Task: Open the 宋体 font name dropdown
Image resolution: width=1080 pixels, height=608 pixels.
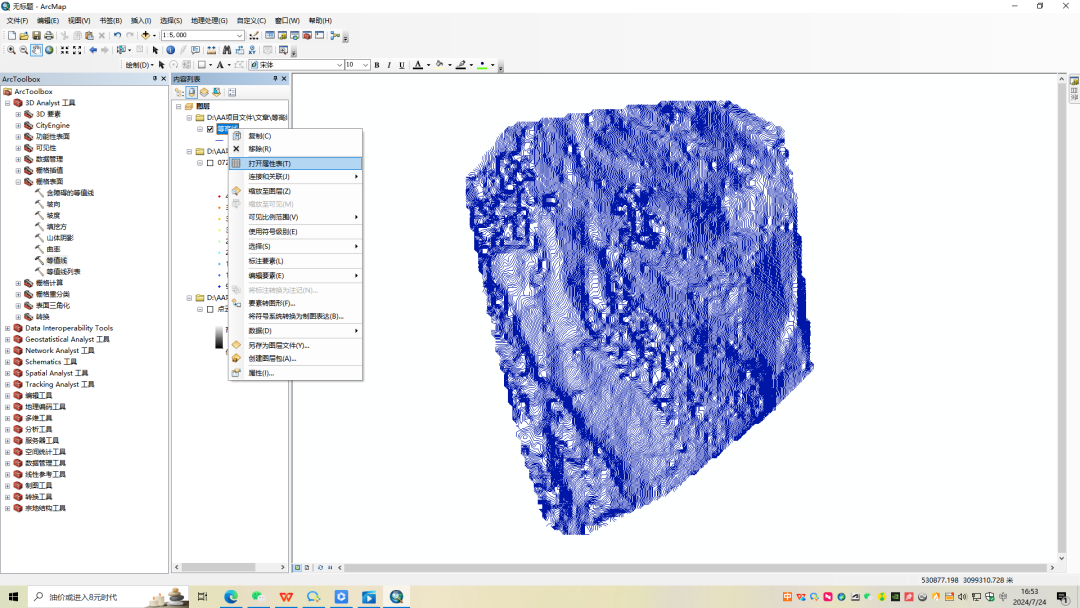Action: (339, 65)
